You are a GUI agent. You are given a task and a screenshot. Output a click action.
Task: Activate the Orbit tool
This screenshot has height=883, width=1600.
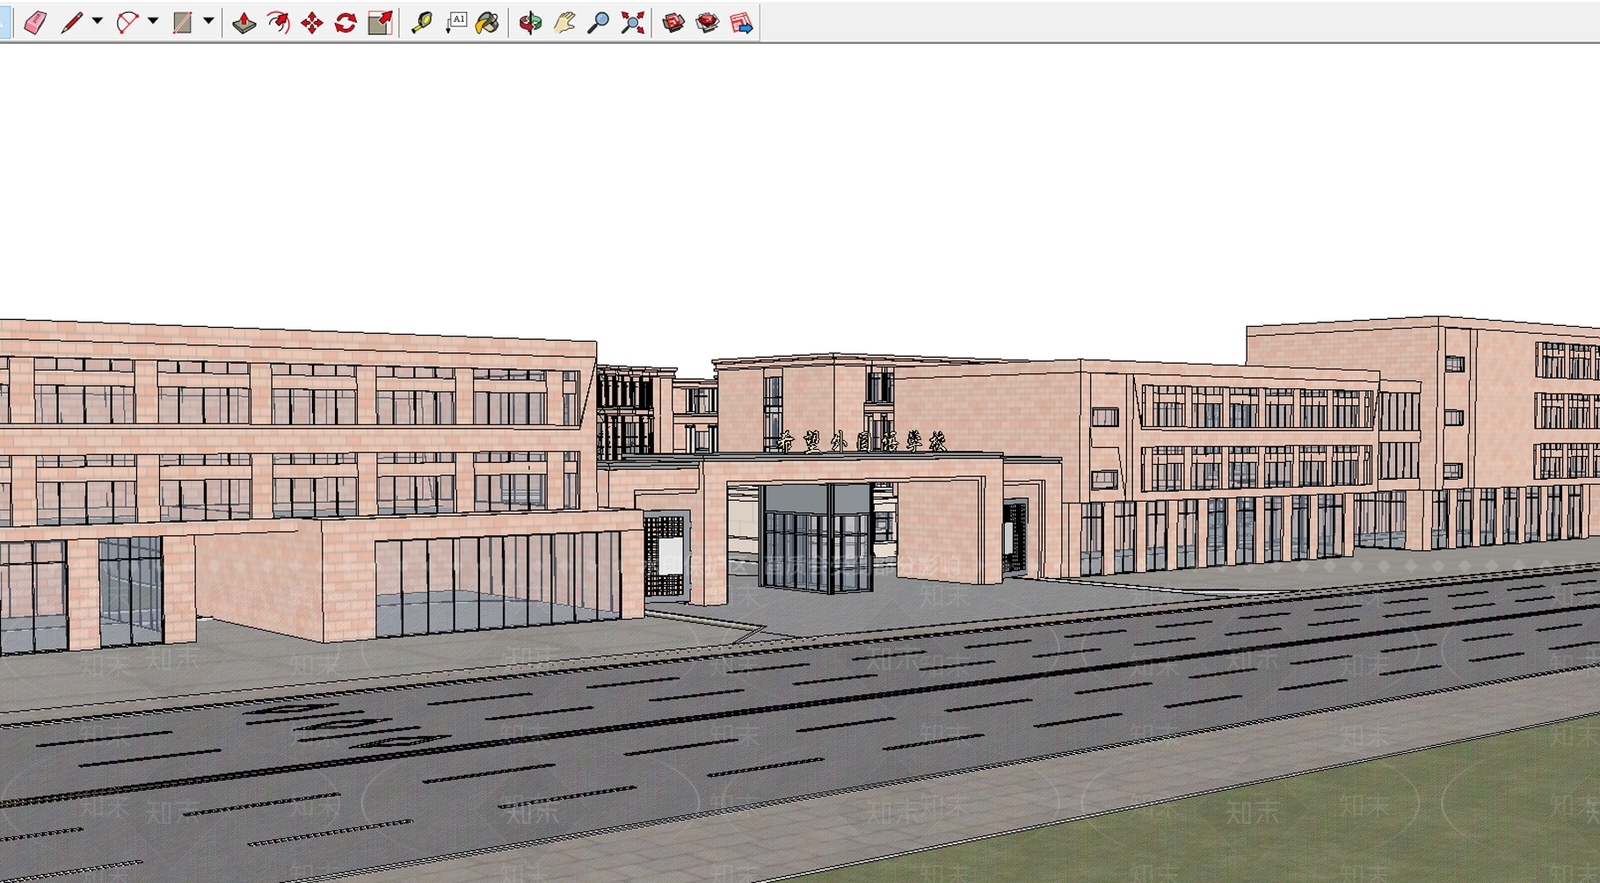click(x=530, y=22)
